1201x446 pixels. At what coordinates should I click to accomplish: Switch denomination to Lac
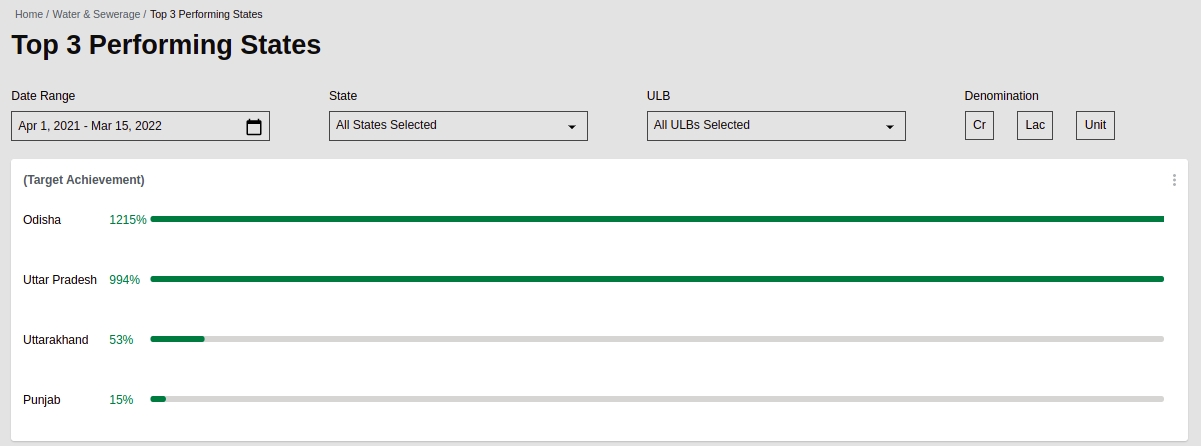tap(1035, 126)
